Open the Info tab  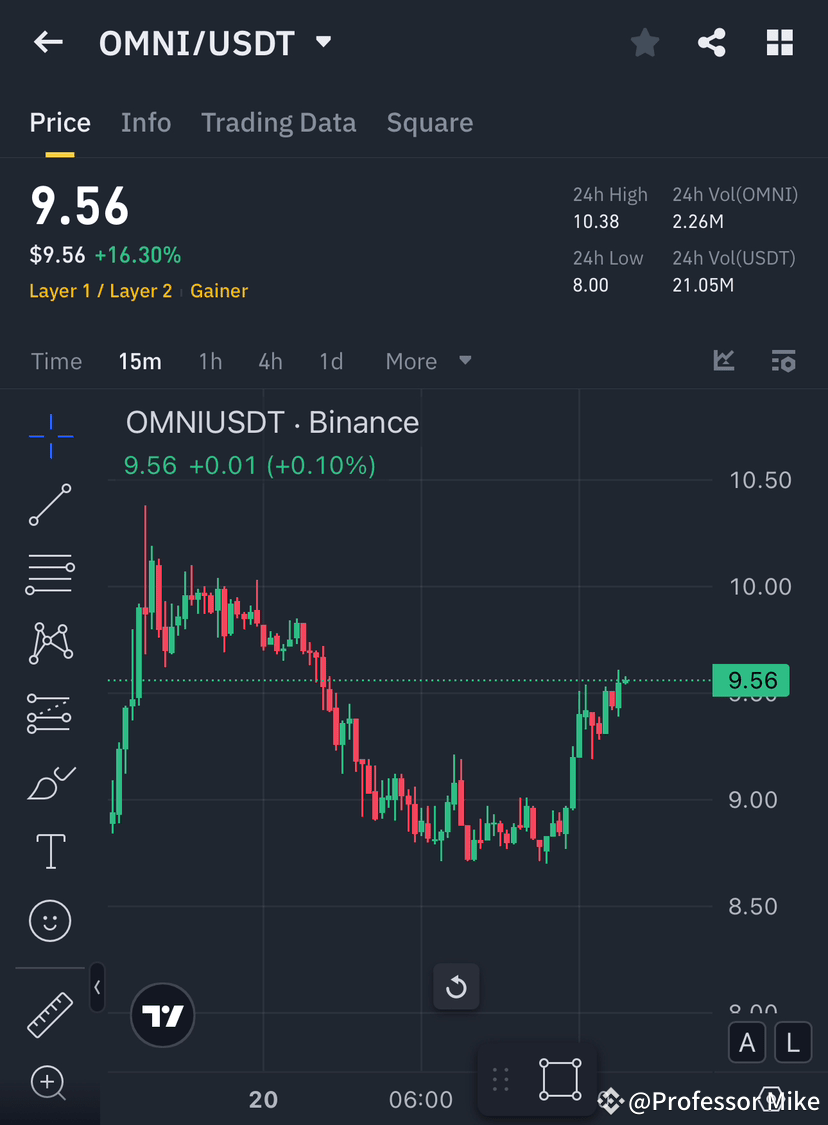[x=146, y=122]
